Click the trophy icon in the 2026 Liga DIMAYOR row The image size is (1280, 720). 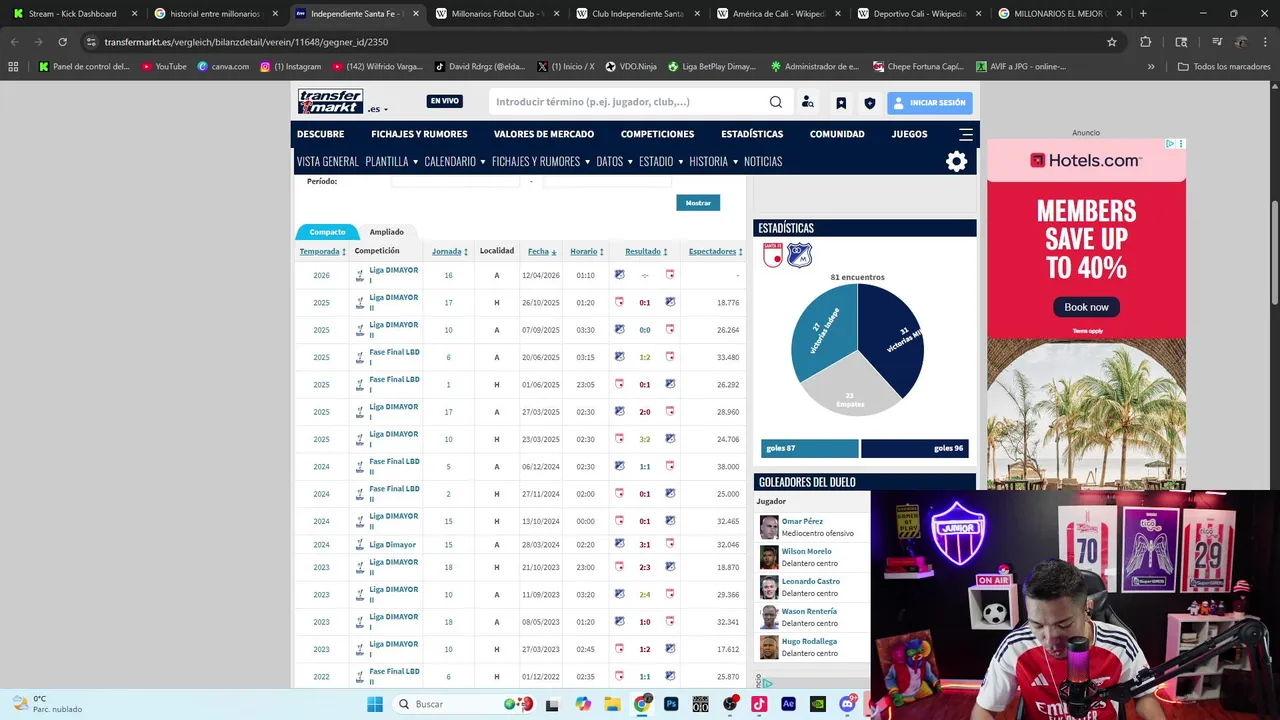click(x=360, y=275)
